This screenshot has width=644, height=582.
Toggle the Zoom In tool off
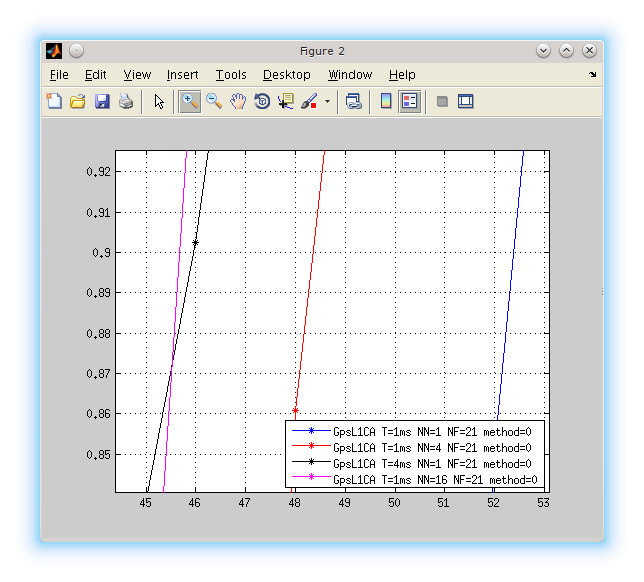[190, 101]
